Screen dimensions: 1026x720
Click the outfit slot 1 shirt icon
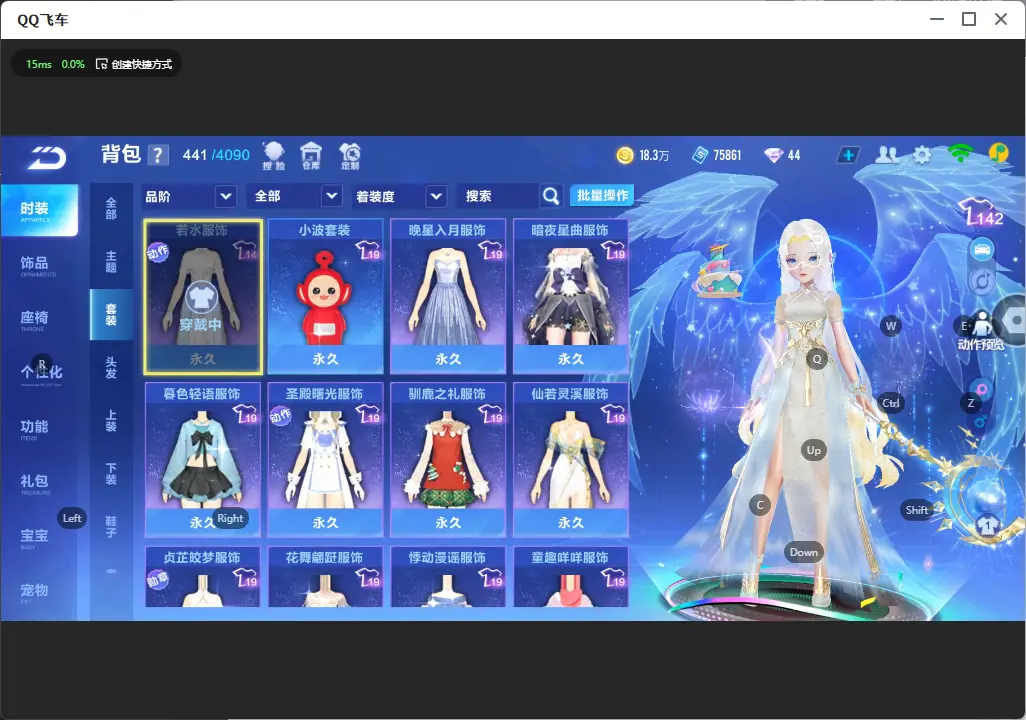[x=987, y=524]
